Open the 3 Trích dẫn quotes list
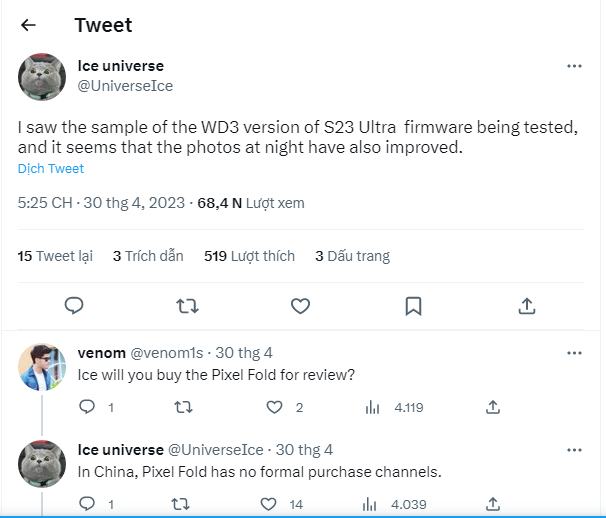Image resolution: width=606 pixels, height=518 pixels. (148, 256)
